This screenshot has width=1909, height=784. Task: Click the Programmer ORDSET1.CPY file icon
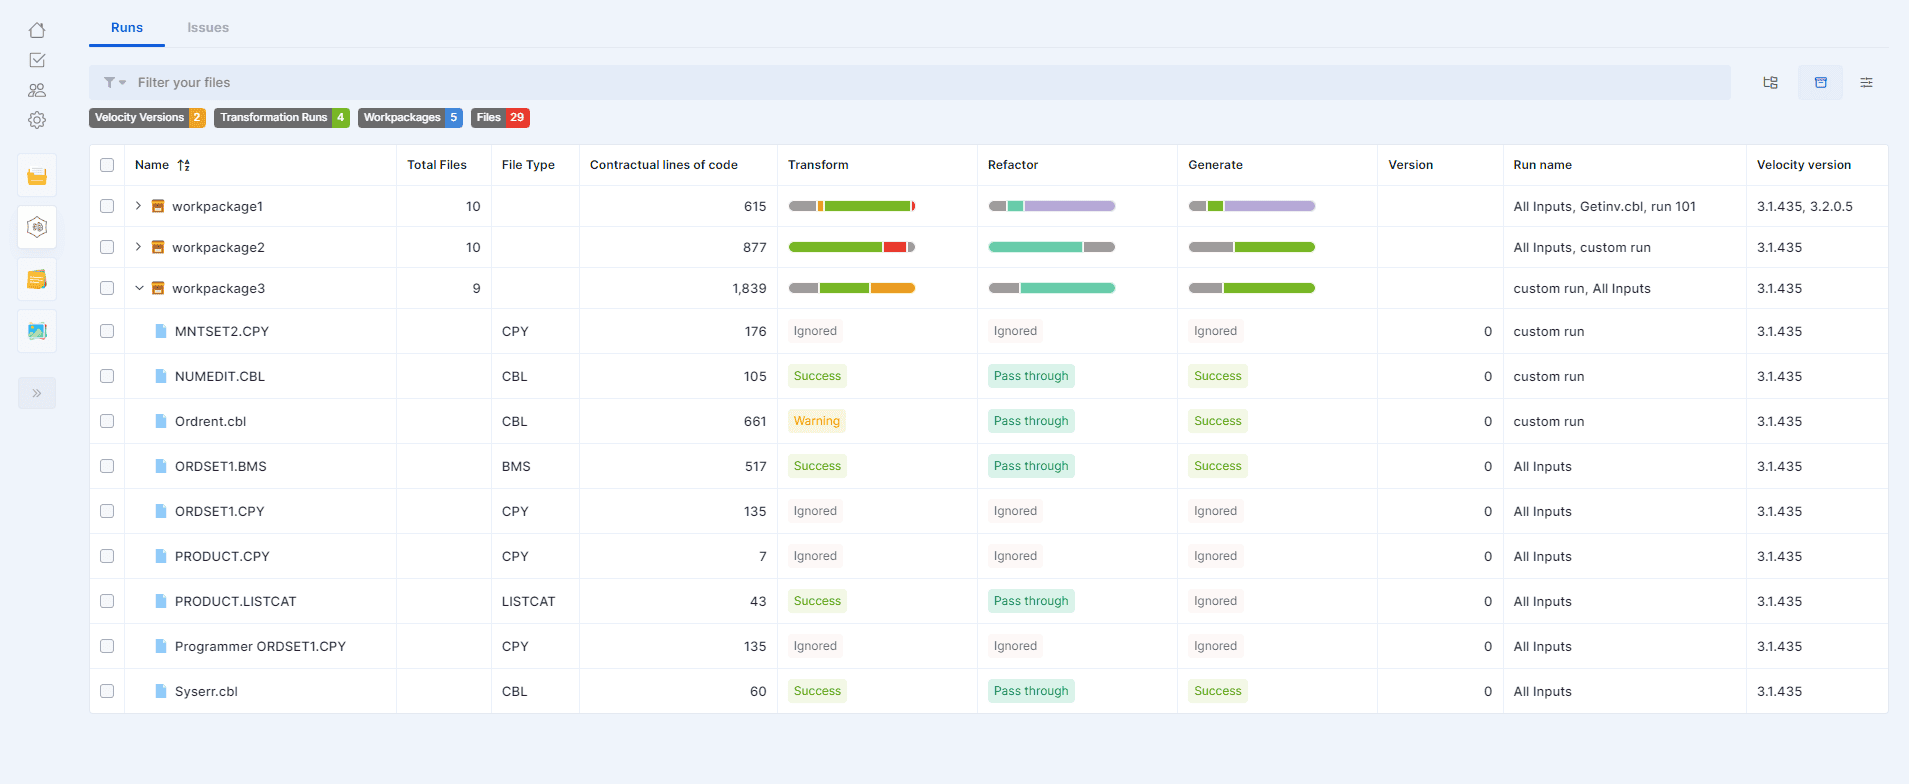[x=161, y=646]
